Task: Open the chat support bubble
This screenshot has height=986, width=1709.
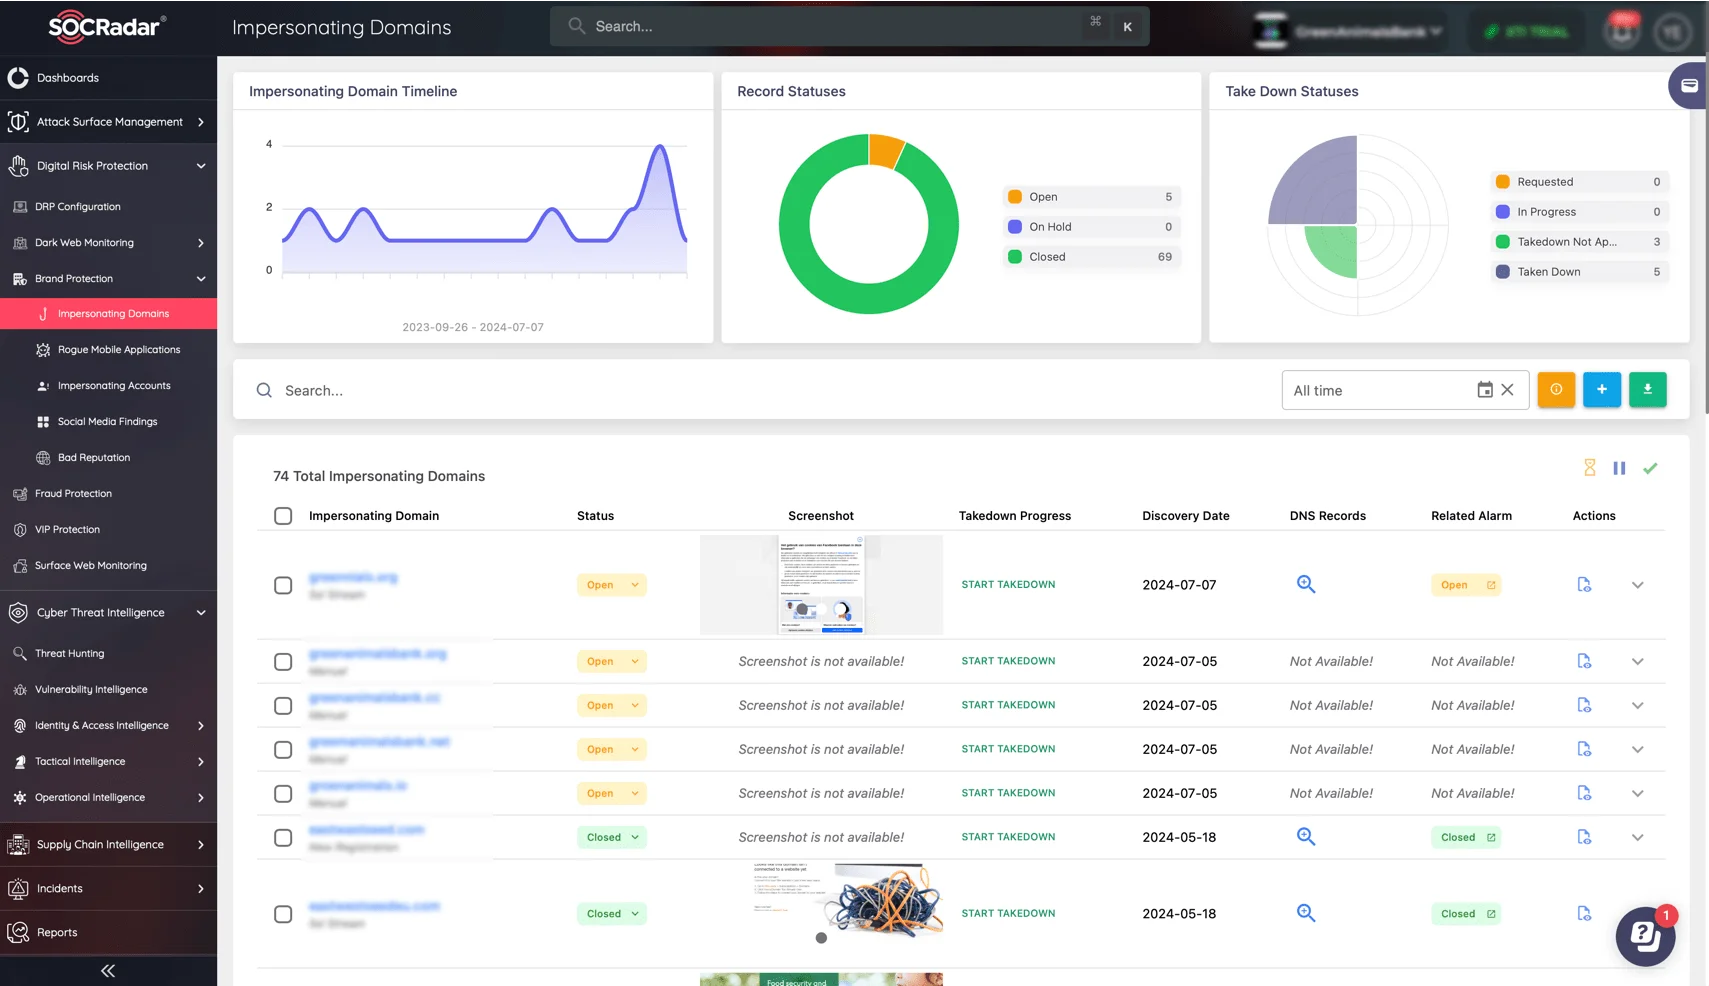Action: pos(1645,936)
